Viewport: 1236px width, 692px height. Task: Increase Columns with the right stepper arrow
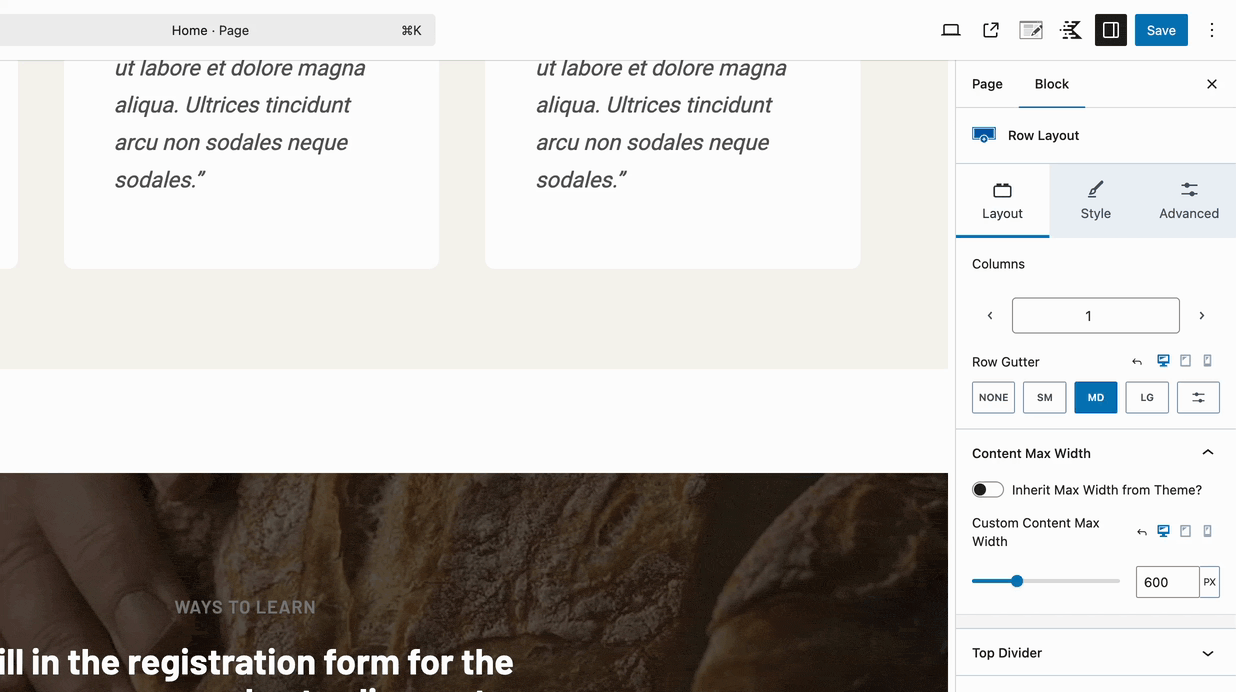click(x=1201, y=315)
